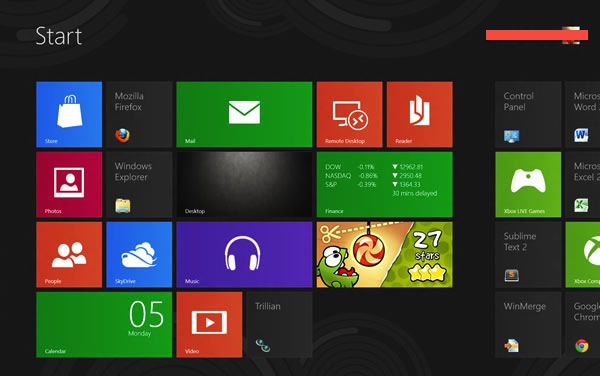
Task: Open the Remote Desktop tile
Action: pos(349,114)
